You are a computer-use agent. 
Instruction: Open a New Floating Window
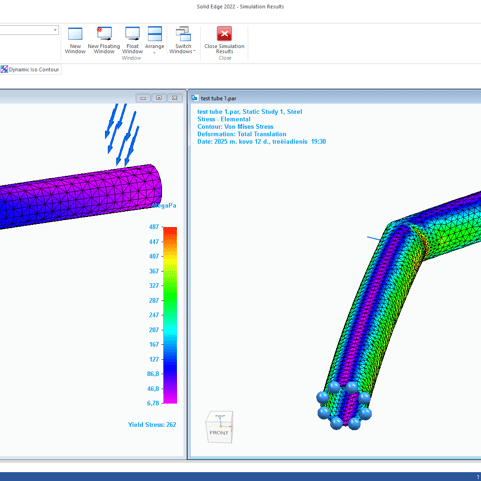(104, 40)
